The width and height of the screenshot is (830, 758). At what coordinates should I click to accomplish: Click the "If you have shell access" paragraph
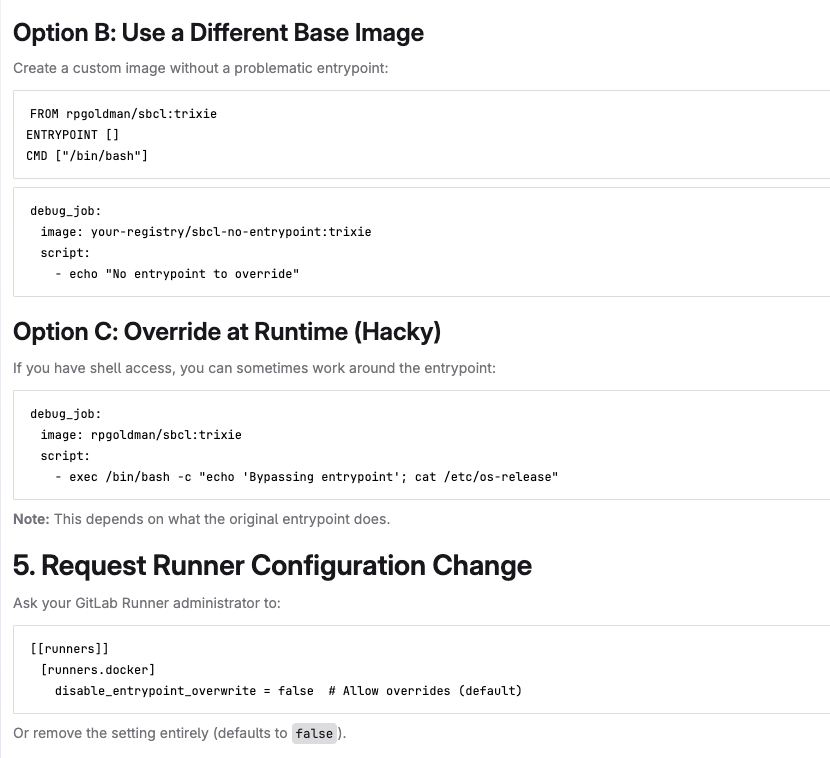coord(254,368)
